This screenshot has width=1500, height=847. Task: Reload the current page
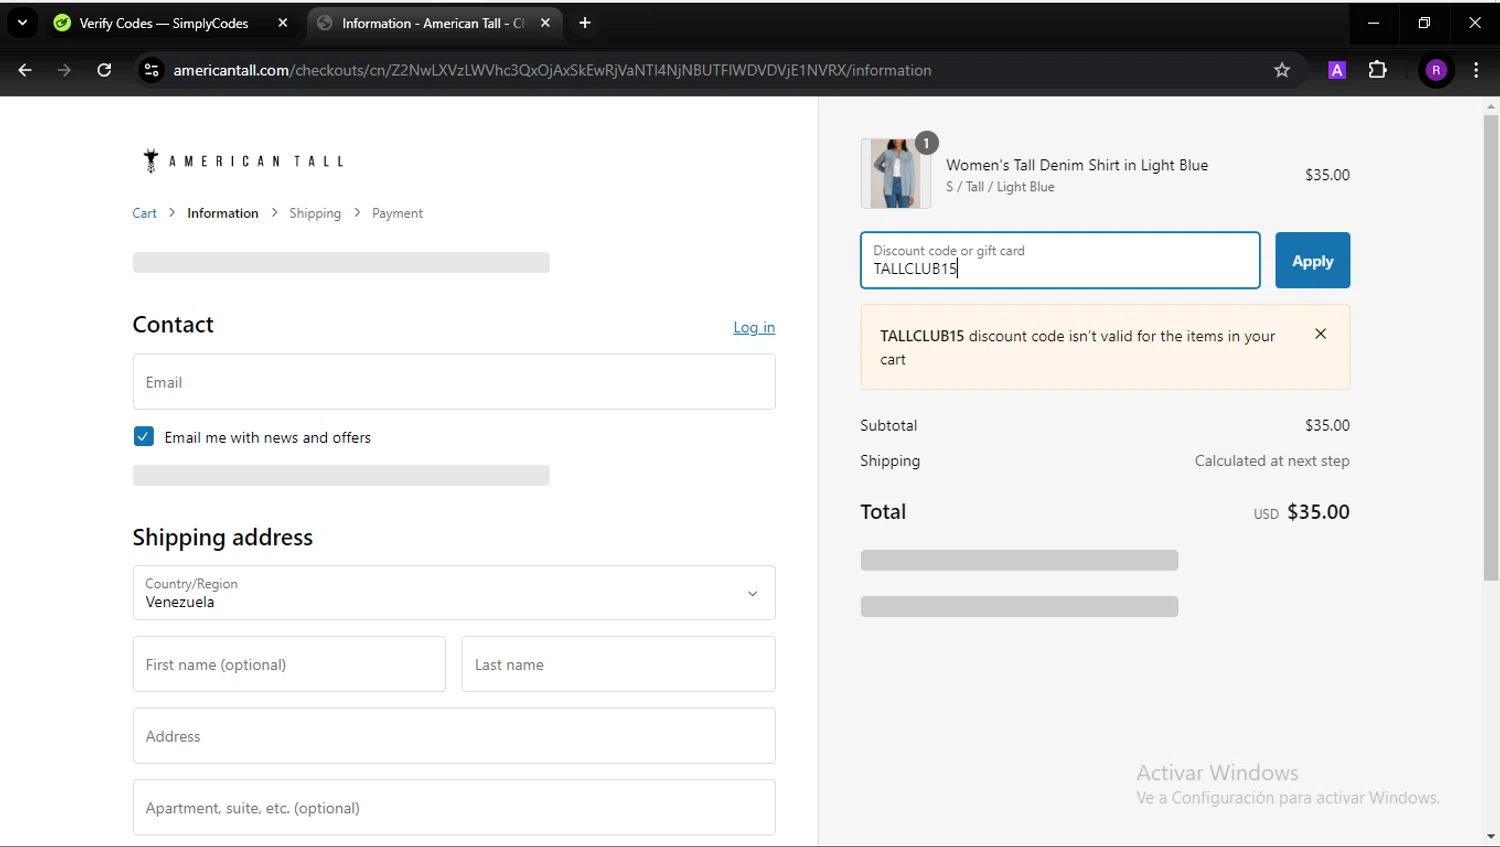[104, 70]
